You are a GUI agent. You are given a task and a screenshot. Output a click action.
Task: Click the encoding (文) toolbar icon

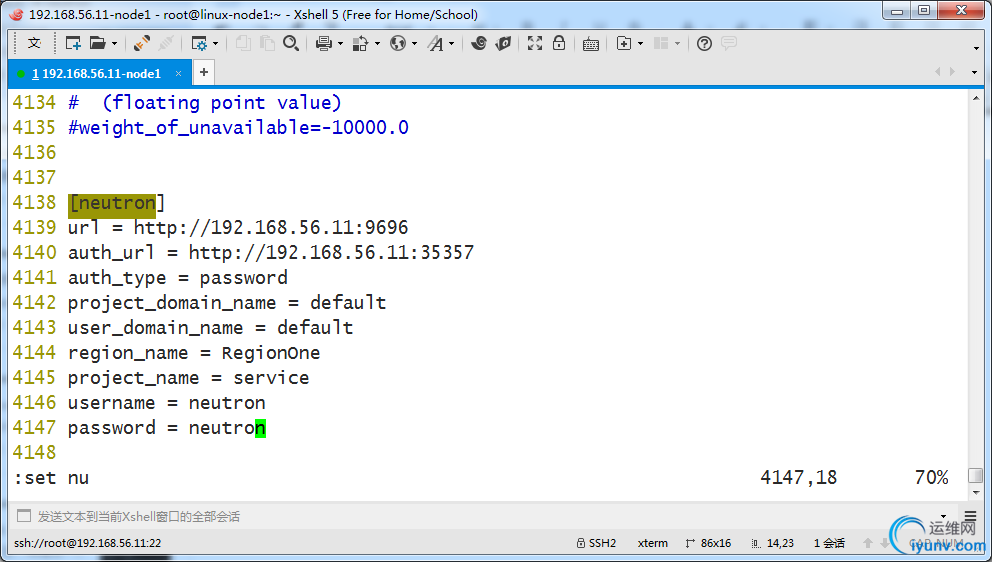tap(34, 43)
